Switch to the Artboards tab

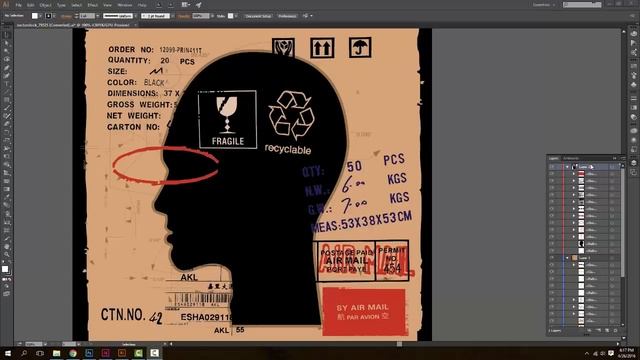(x=571, y=158)
